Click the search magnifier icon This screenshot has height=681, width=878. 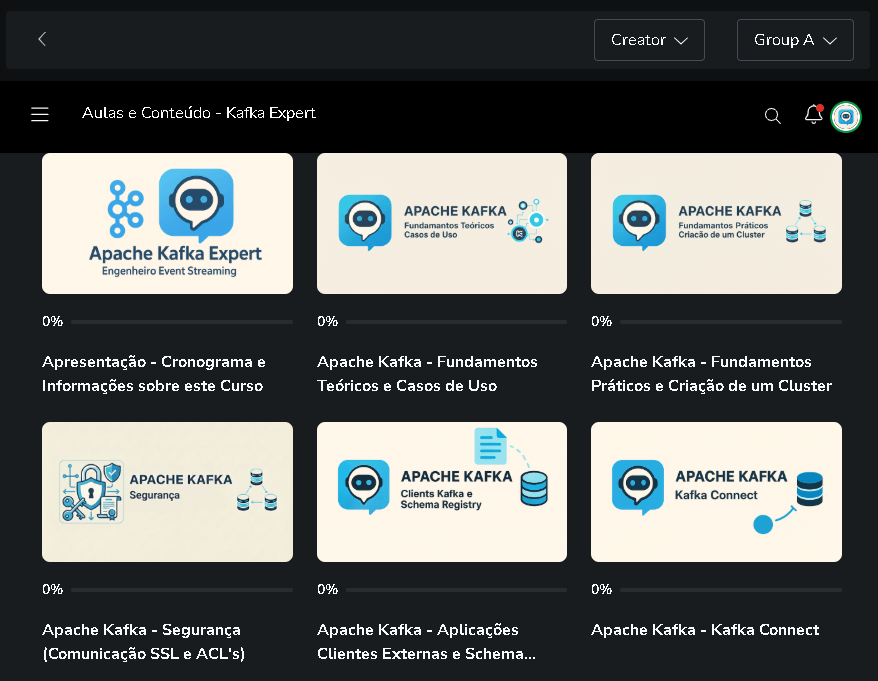772,116
